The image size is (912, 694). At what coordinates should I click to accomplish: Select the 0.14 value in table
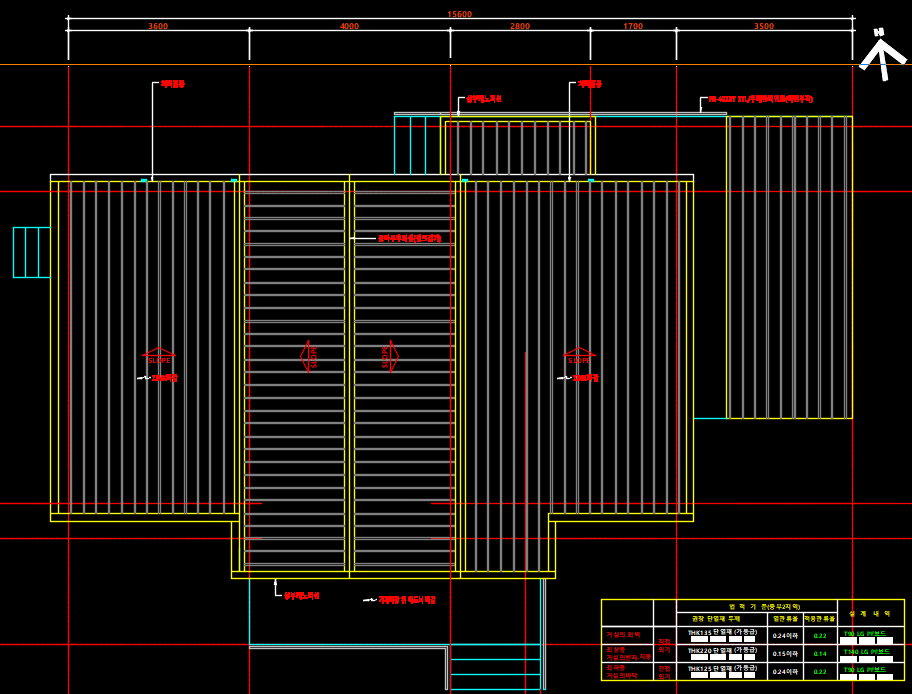coord(820,653)
